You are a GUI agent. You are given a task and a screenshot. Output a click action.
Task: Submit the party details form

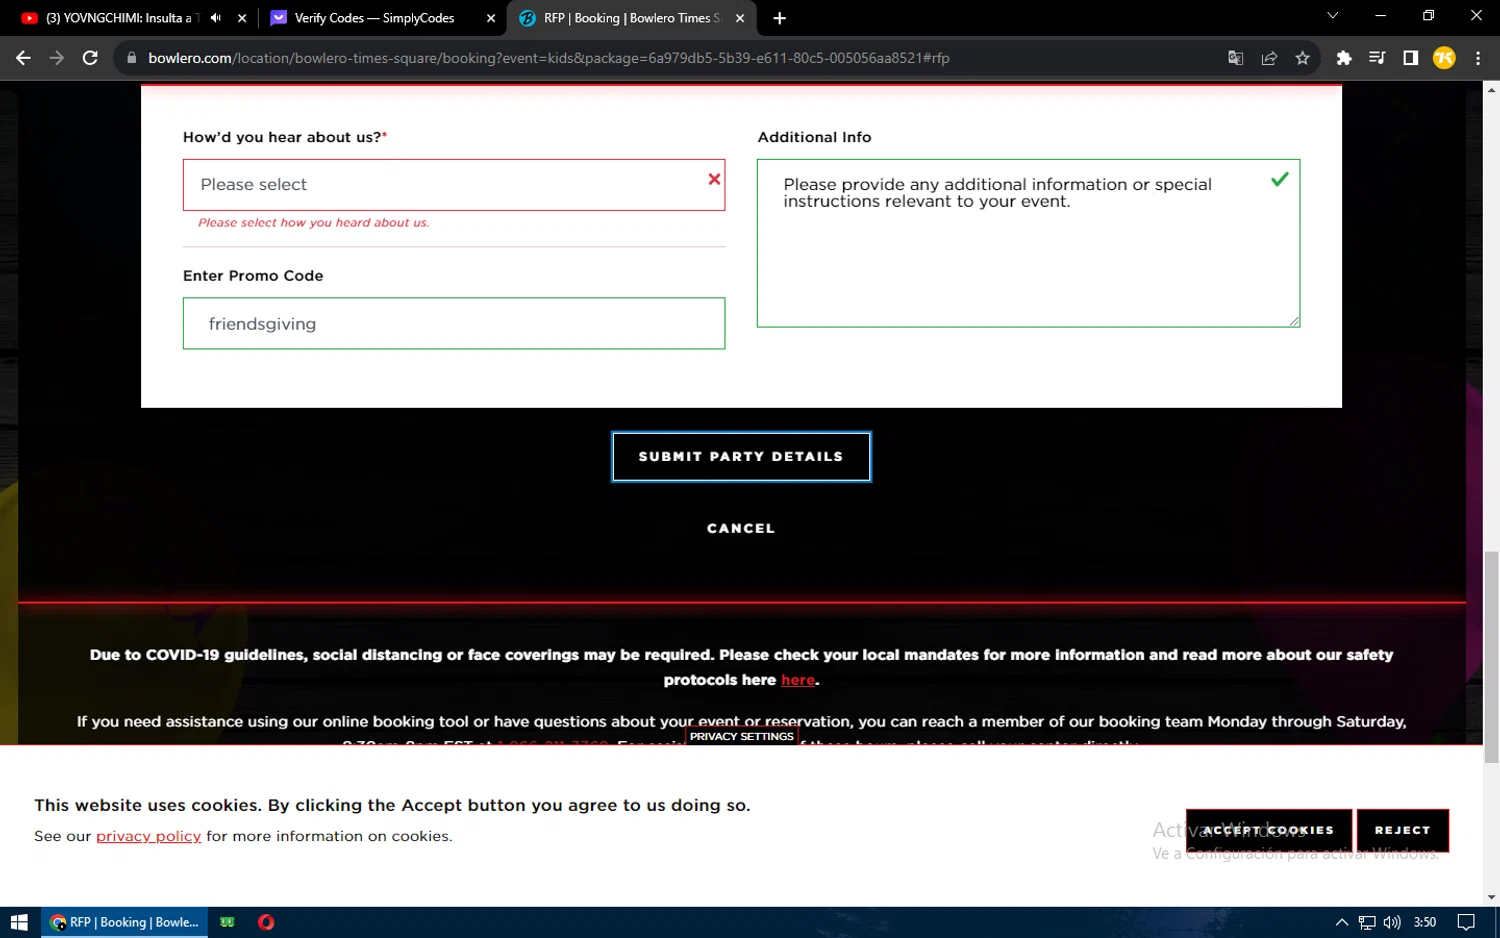point(741,457)
